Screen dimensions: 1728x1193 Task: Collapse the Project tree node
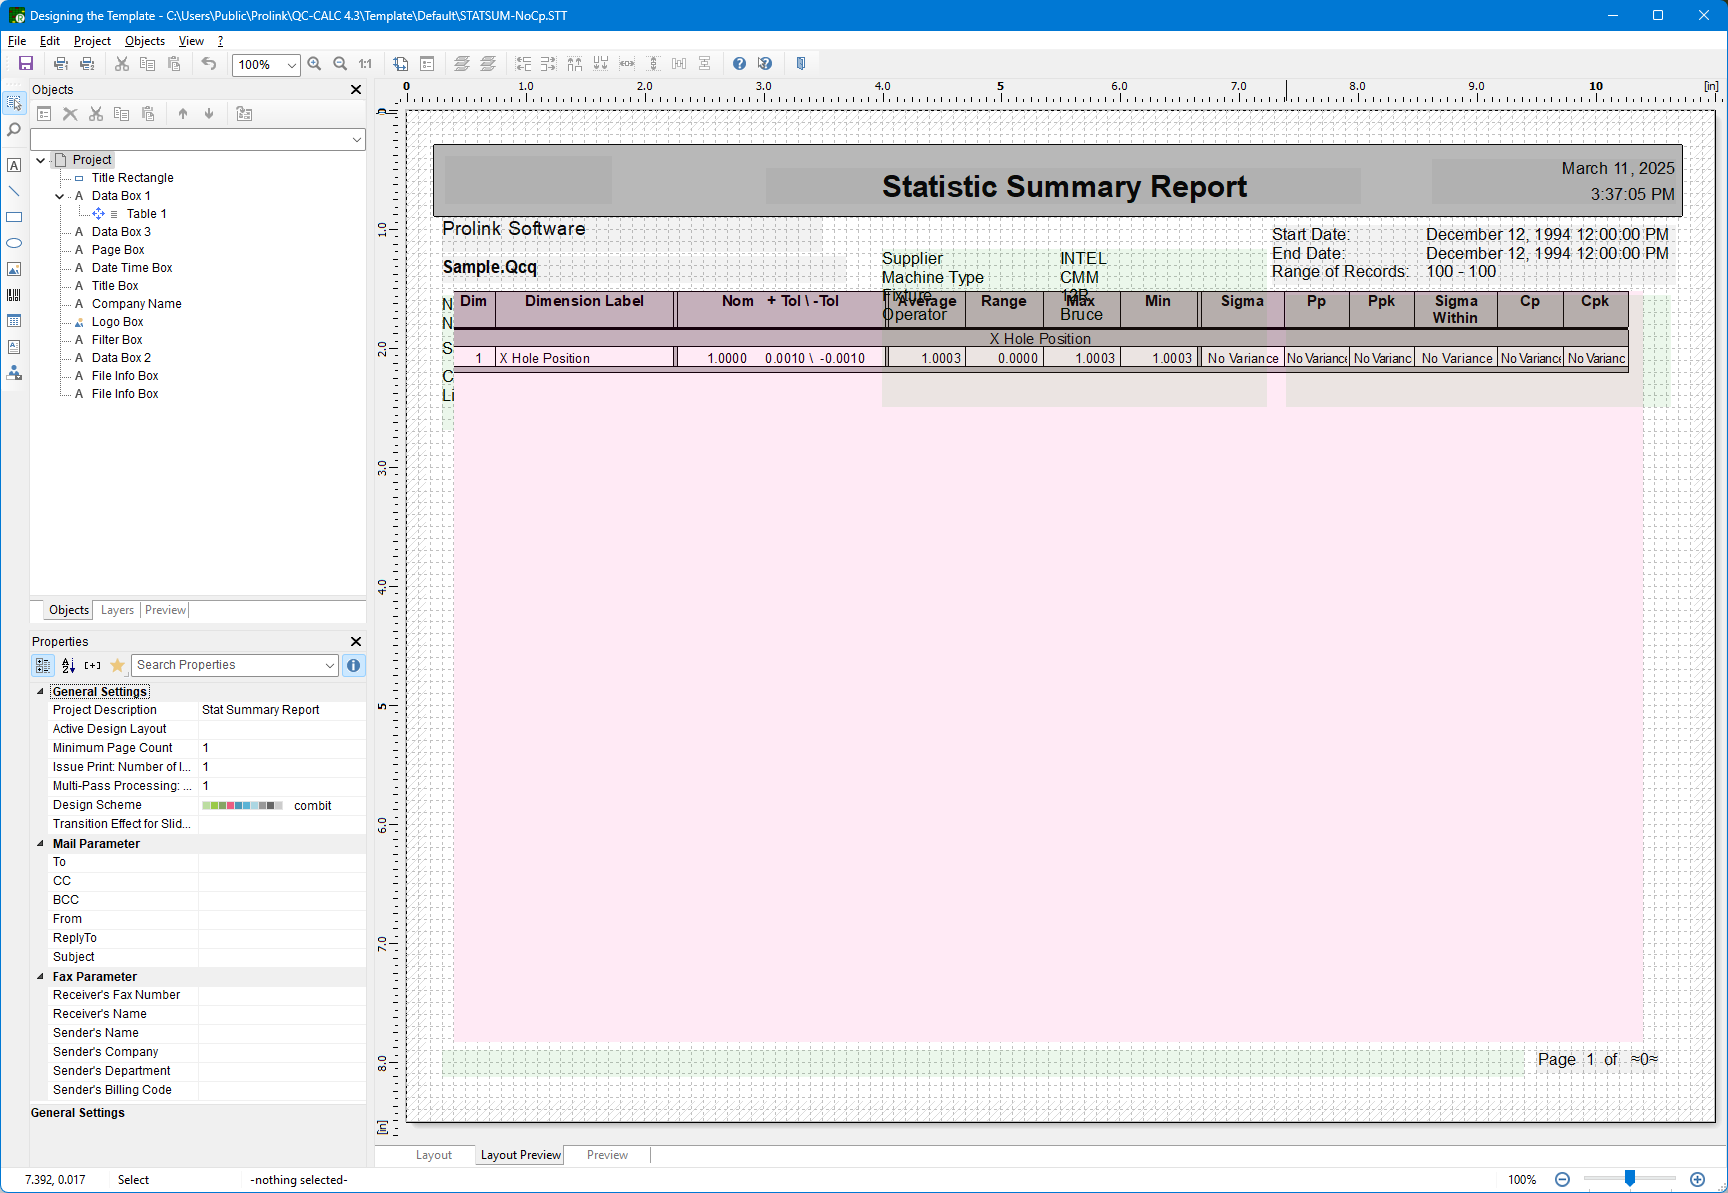coord(40,160)
